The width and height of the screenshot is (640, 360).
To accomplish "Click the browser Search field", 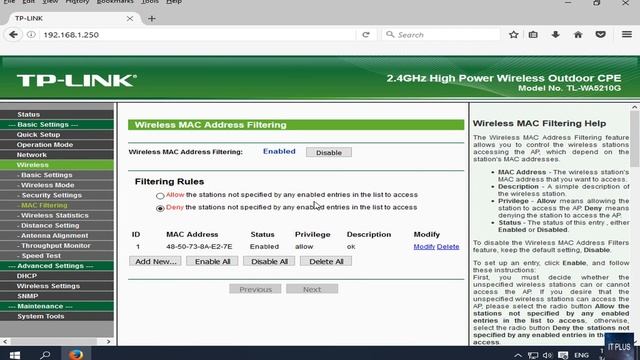I will click(x=441, y=35).
